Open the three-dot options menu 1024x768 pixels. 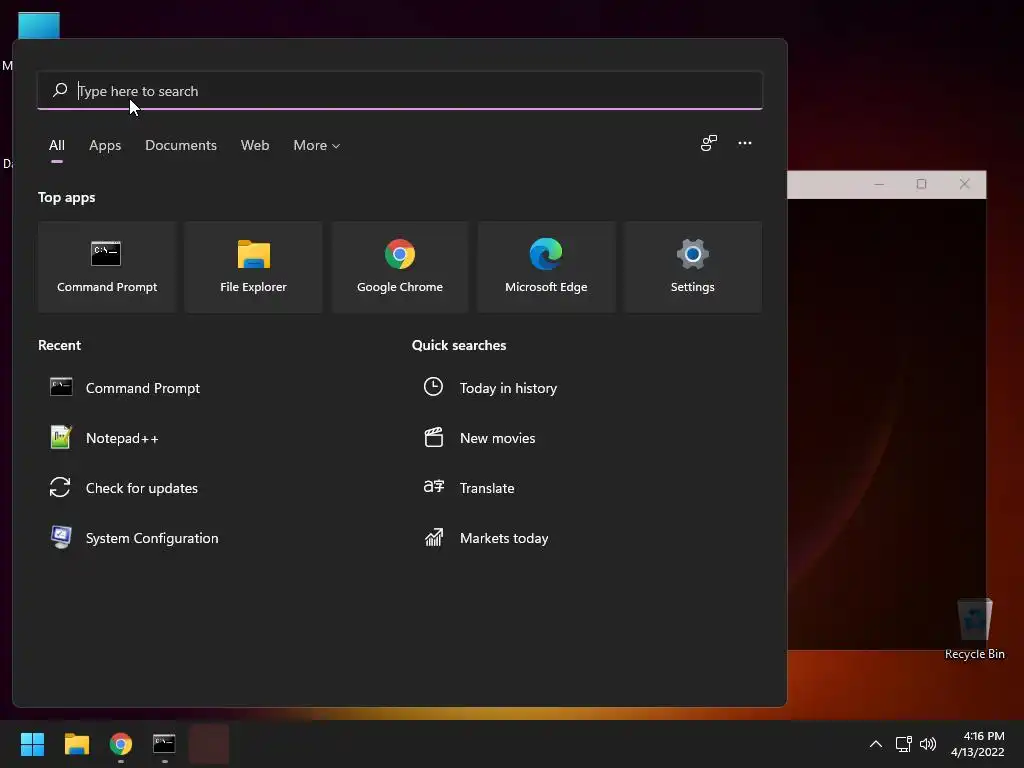click(744, 143)
